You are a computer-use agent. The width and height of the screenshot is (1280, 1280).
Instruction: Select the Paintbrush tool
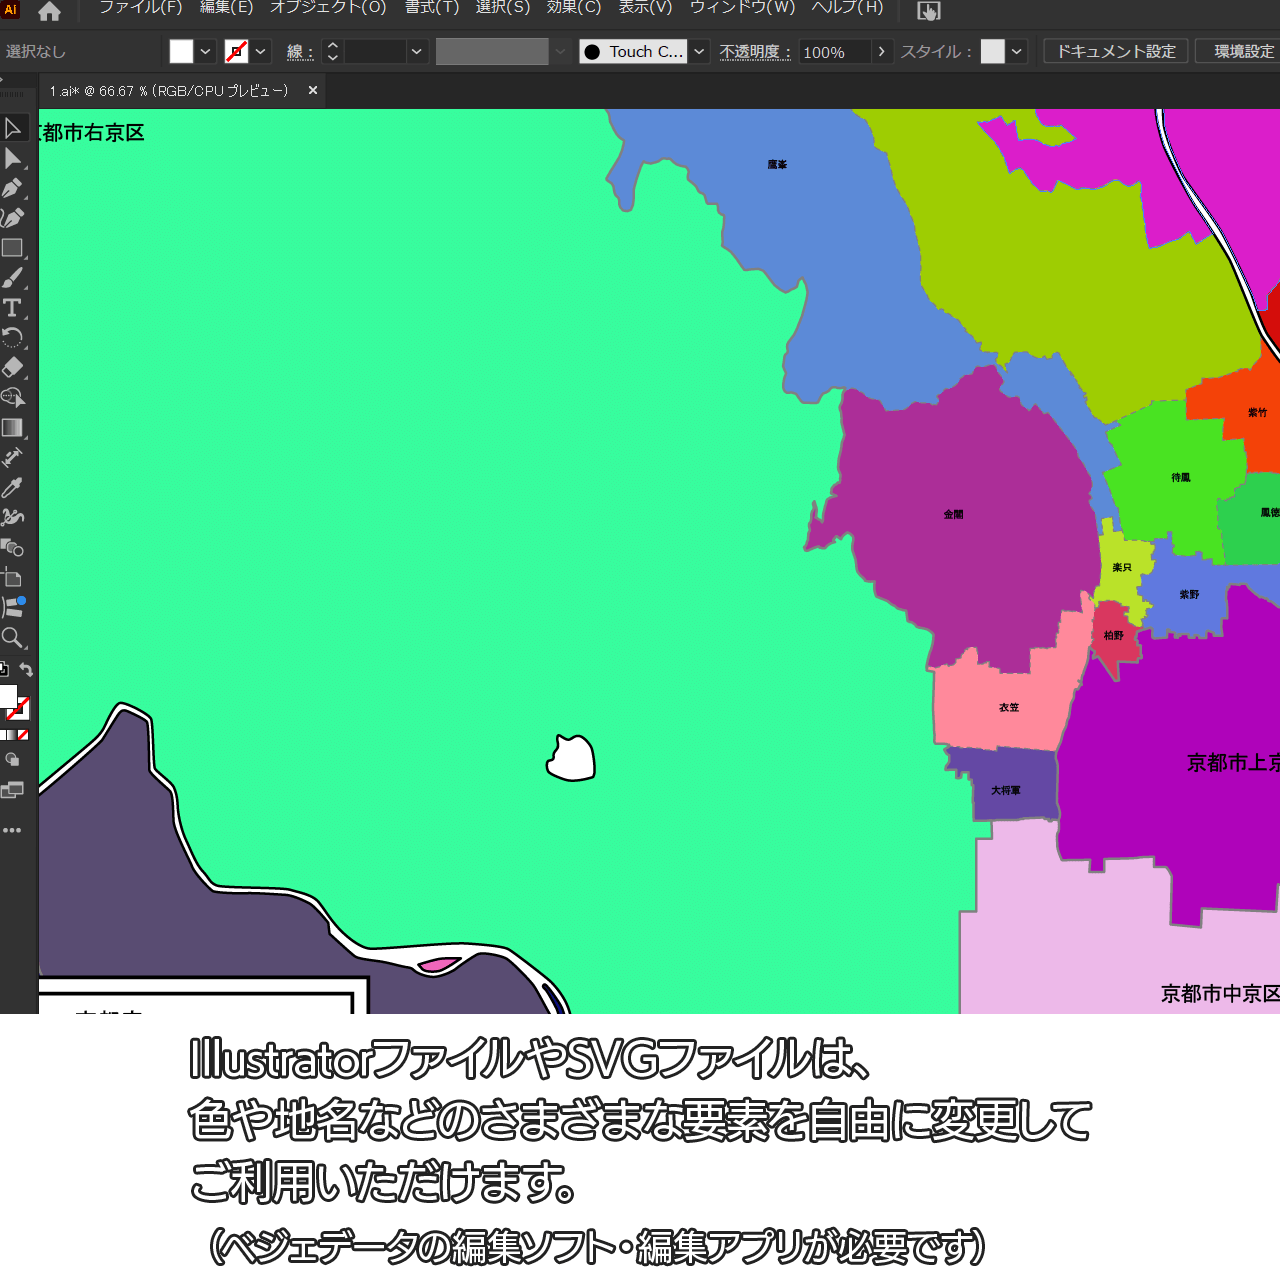pos(12,278)
